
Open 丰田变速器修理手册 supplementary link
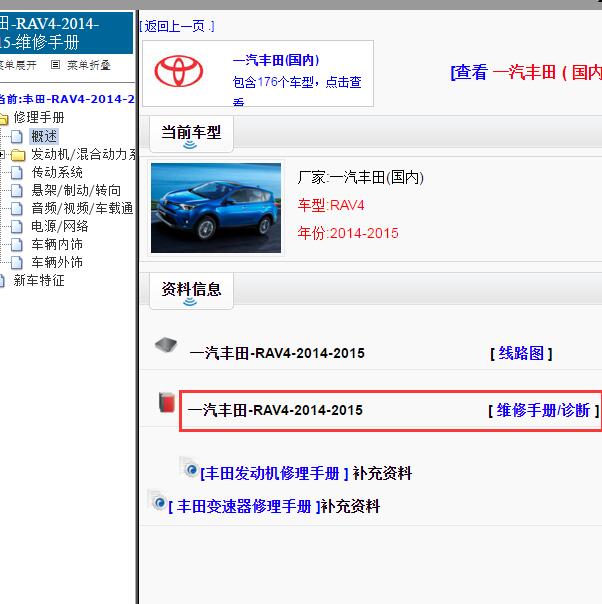(x=244, y=506)
